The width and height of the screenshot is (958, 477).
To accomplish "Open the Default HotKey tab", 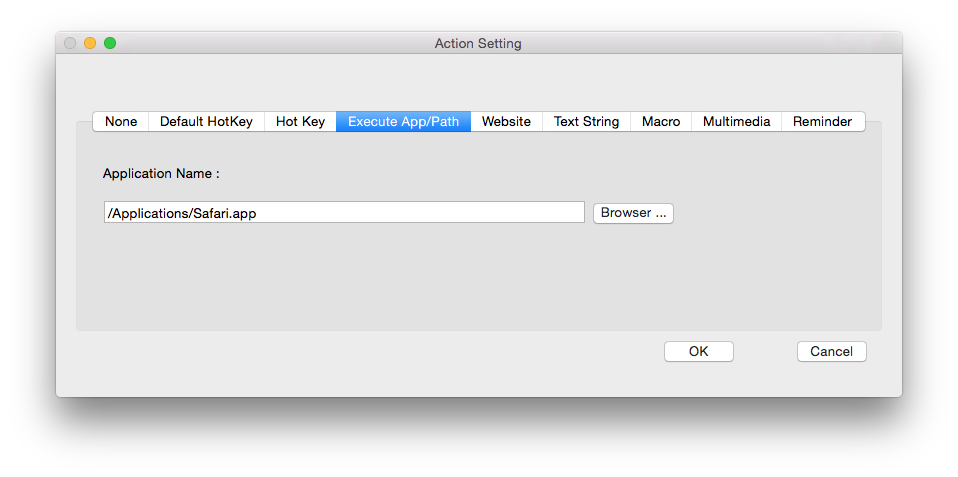I will coord(206,121).
